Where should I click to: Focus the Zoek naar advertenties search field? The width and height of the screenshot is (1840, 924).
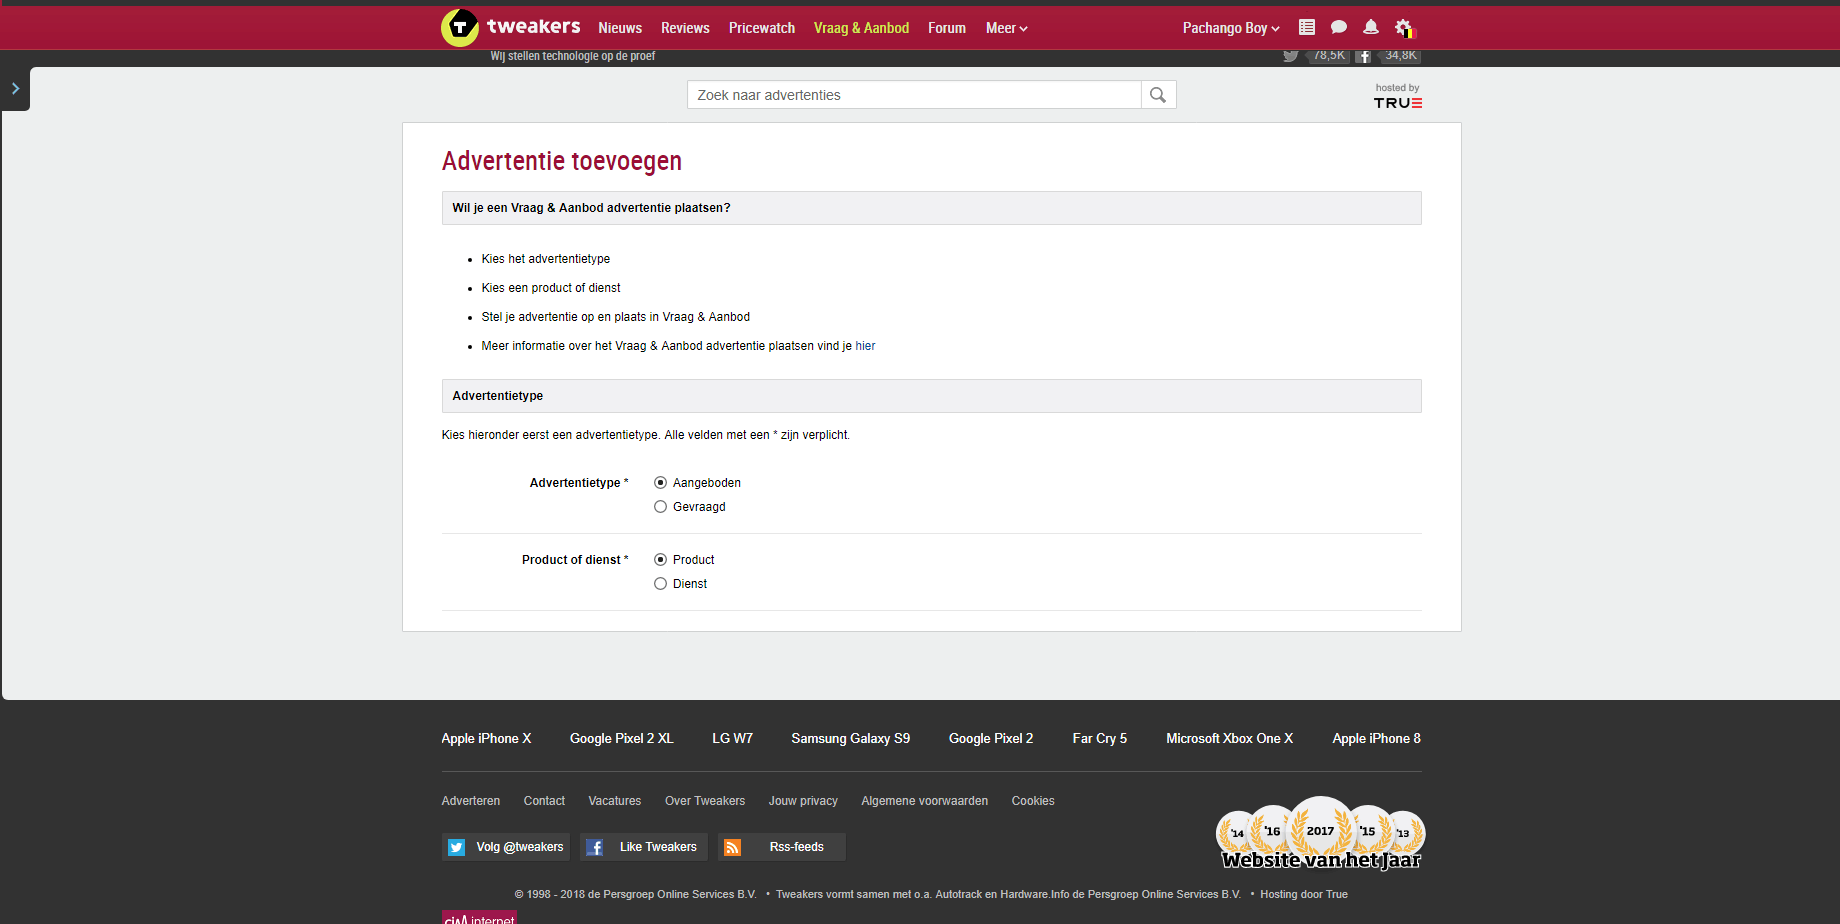click(914, 95)
